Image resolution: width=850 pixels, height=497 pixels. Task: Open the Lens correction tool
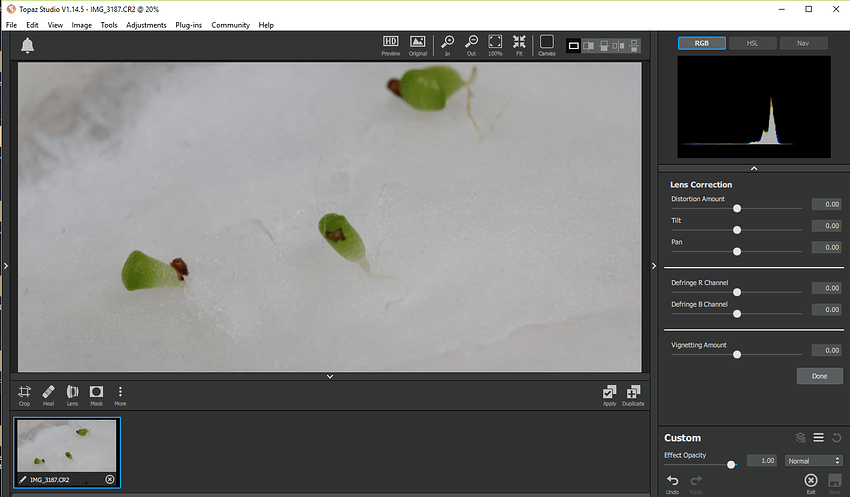72,393
